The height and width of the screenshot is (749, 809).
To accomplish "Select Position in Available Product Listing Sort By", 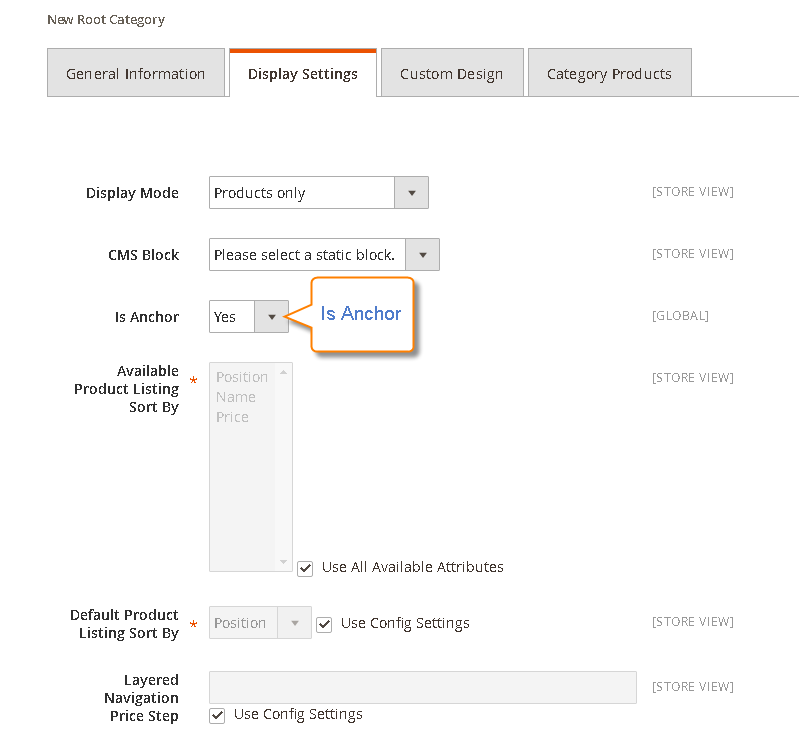I will [240, 376].
